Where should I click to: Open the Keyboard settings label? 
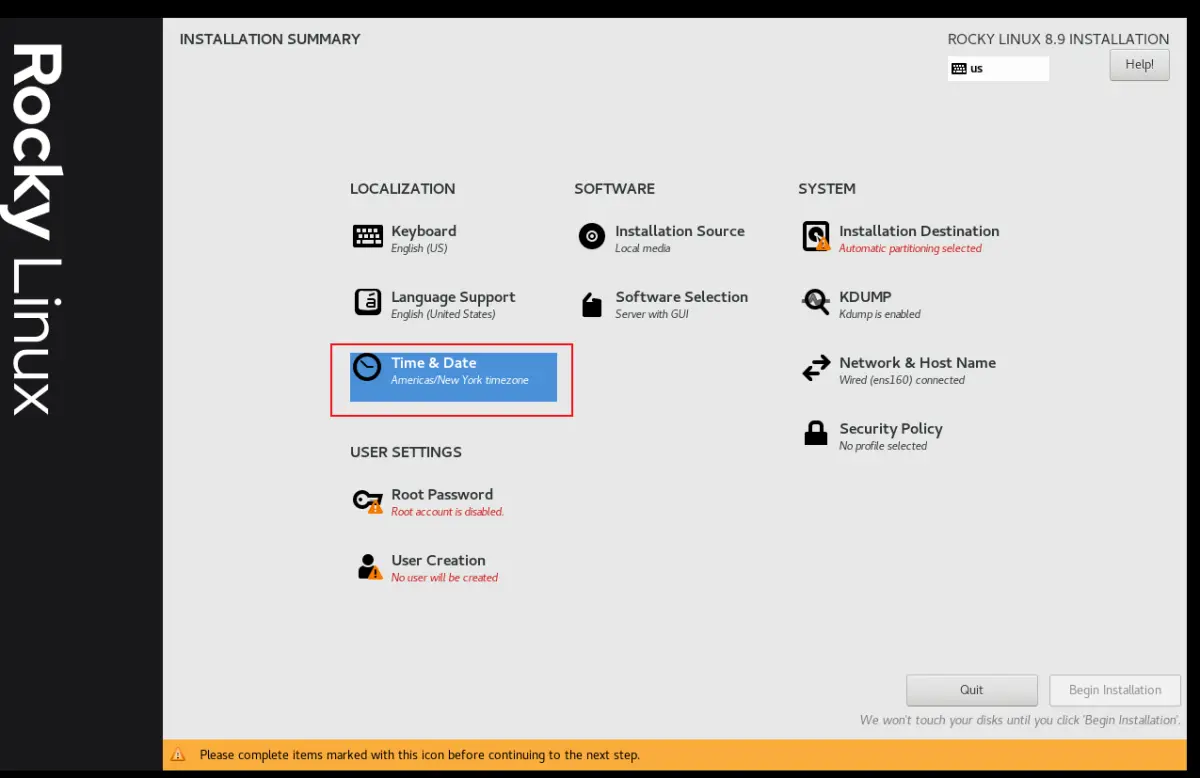[x=424, y=231]
